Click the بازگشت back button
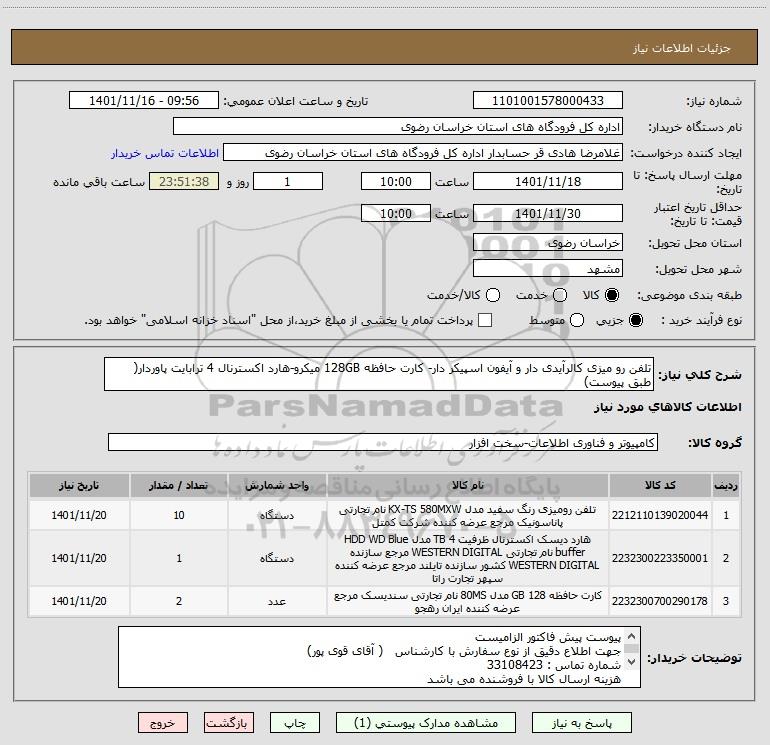 click(x=228, y=723)
